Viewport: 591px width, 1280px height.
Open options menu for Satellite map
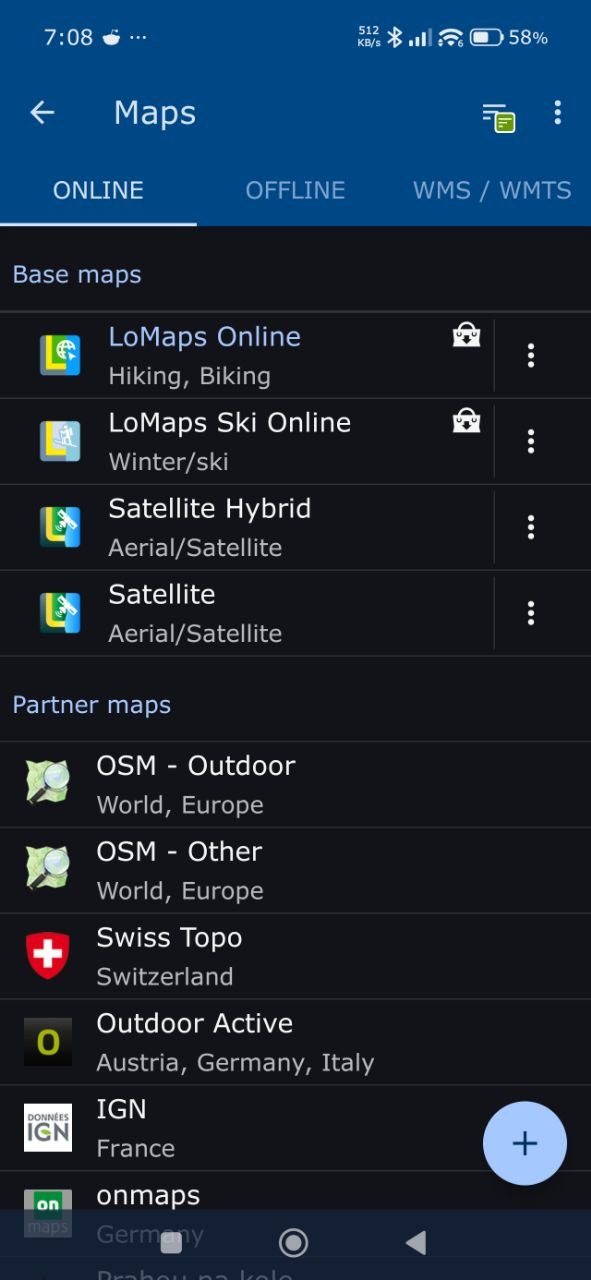pyautogui.click(x=531, y=613)
